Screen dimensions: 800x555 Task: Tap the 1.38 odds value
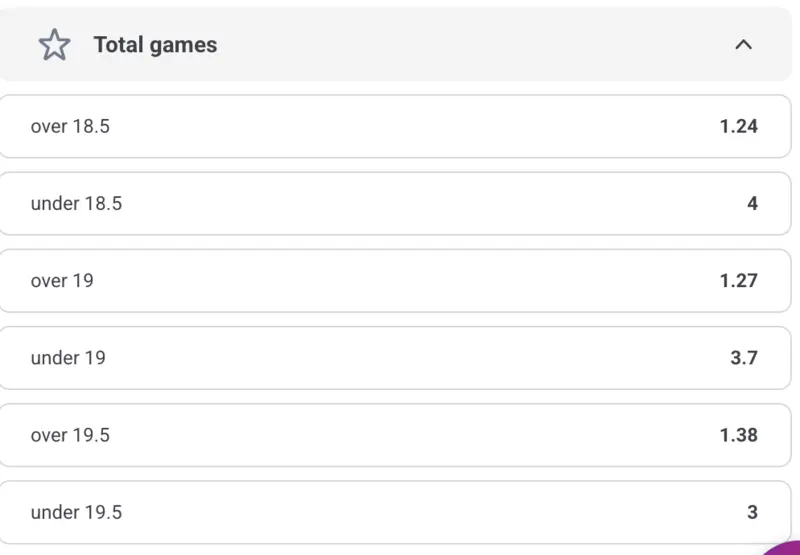click(x=738, y=435)
